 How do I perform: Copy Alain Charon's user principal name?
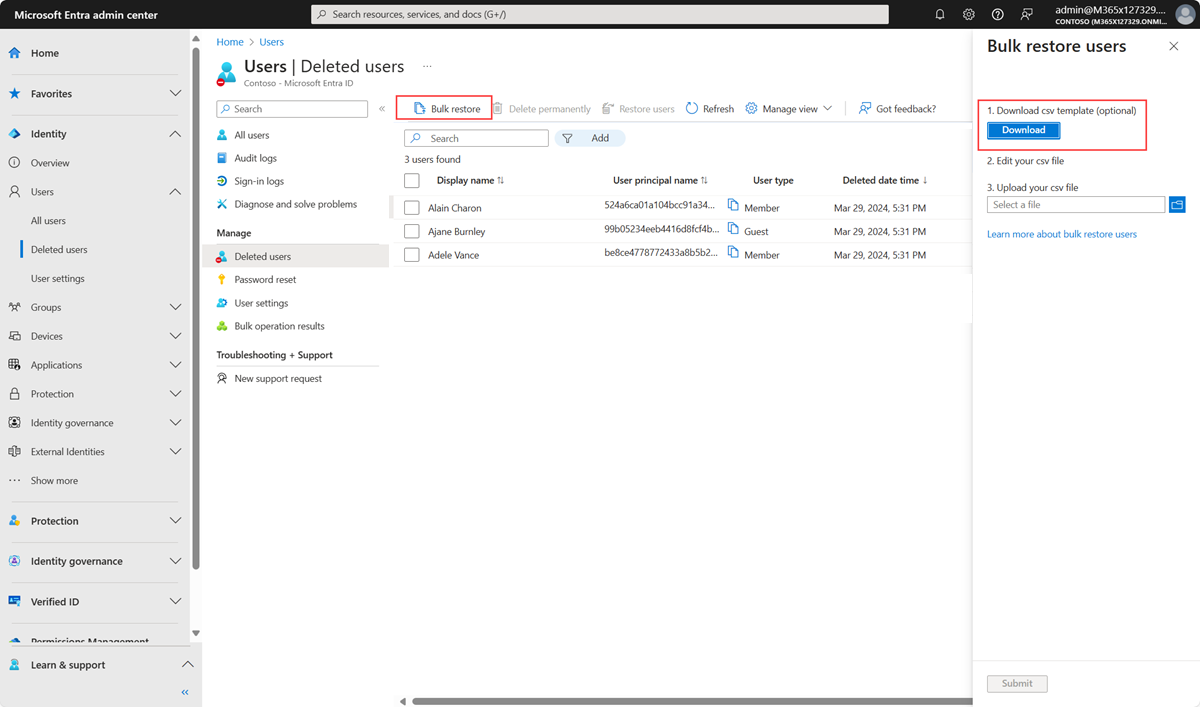(733, 205)
